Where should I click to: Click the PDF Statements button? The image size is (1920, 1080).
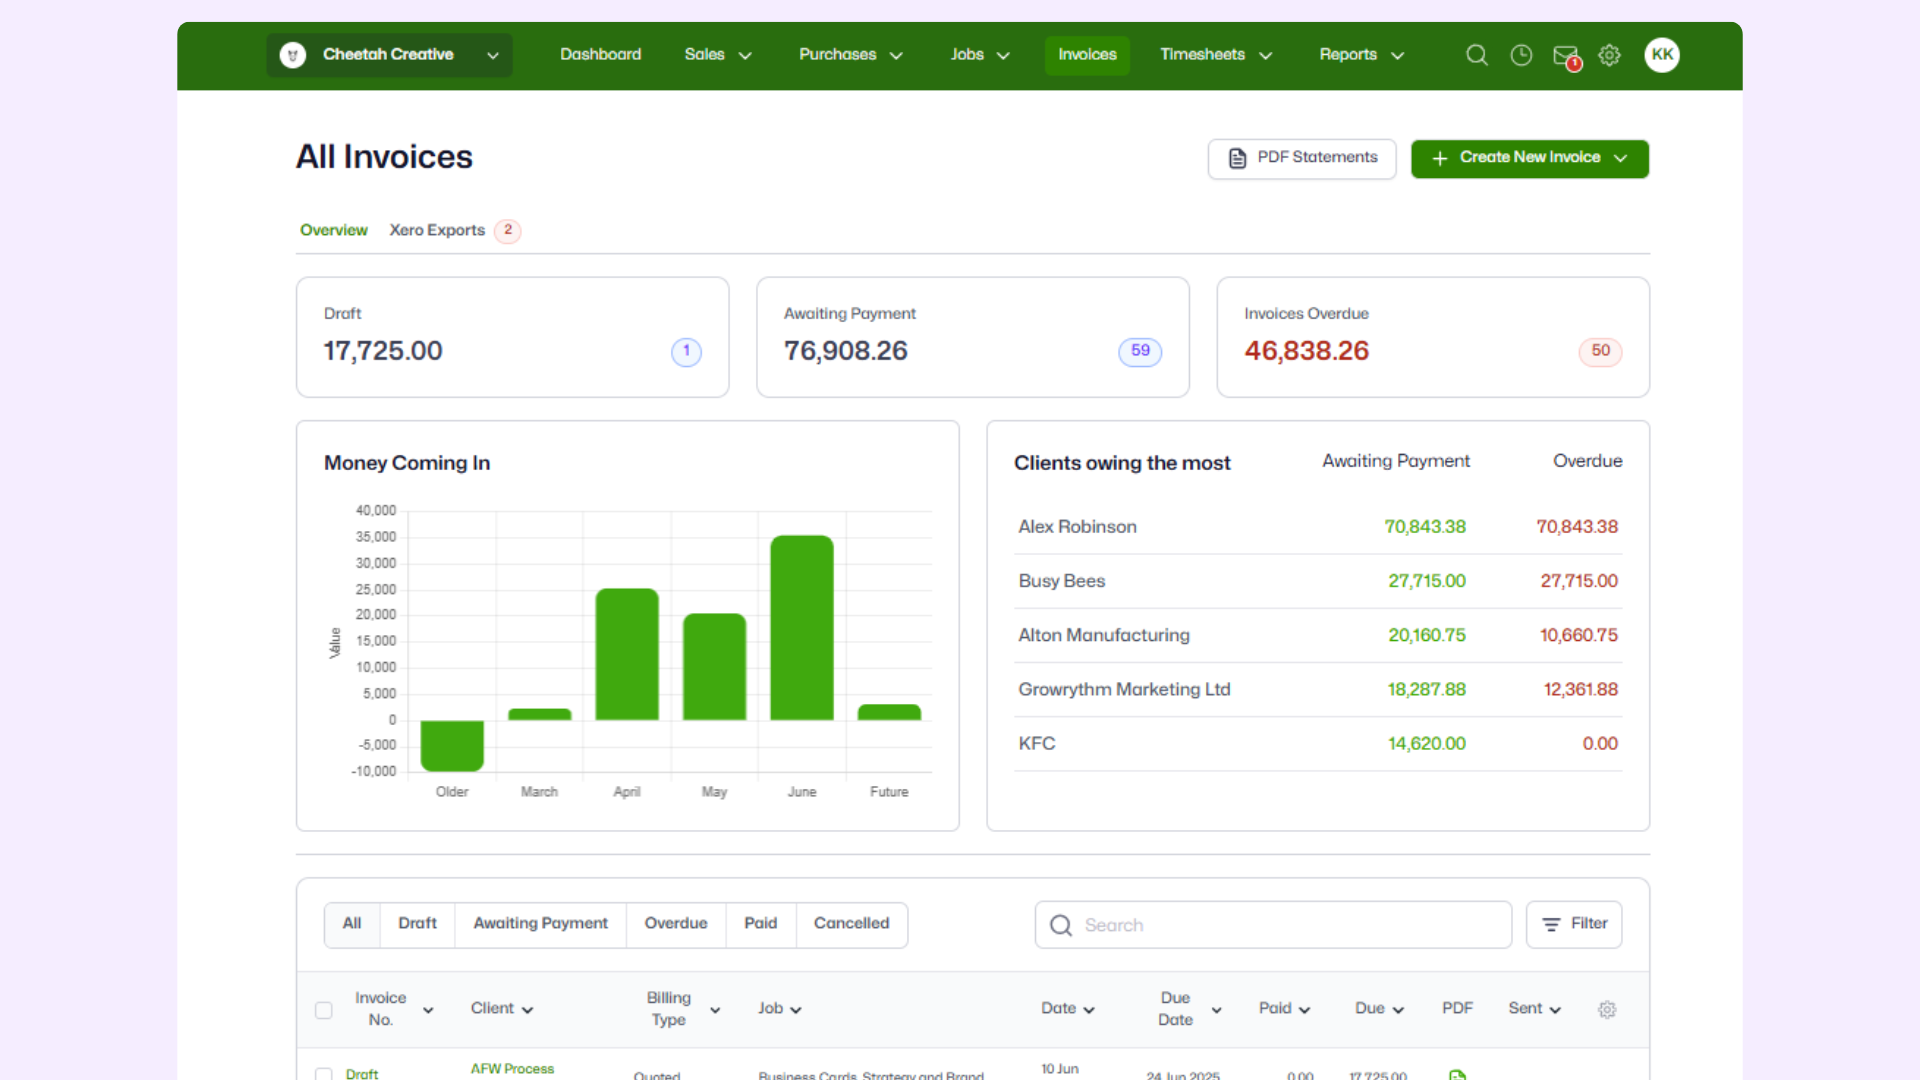(x=1301, y=158)
